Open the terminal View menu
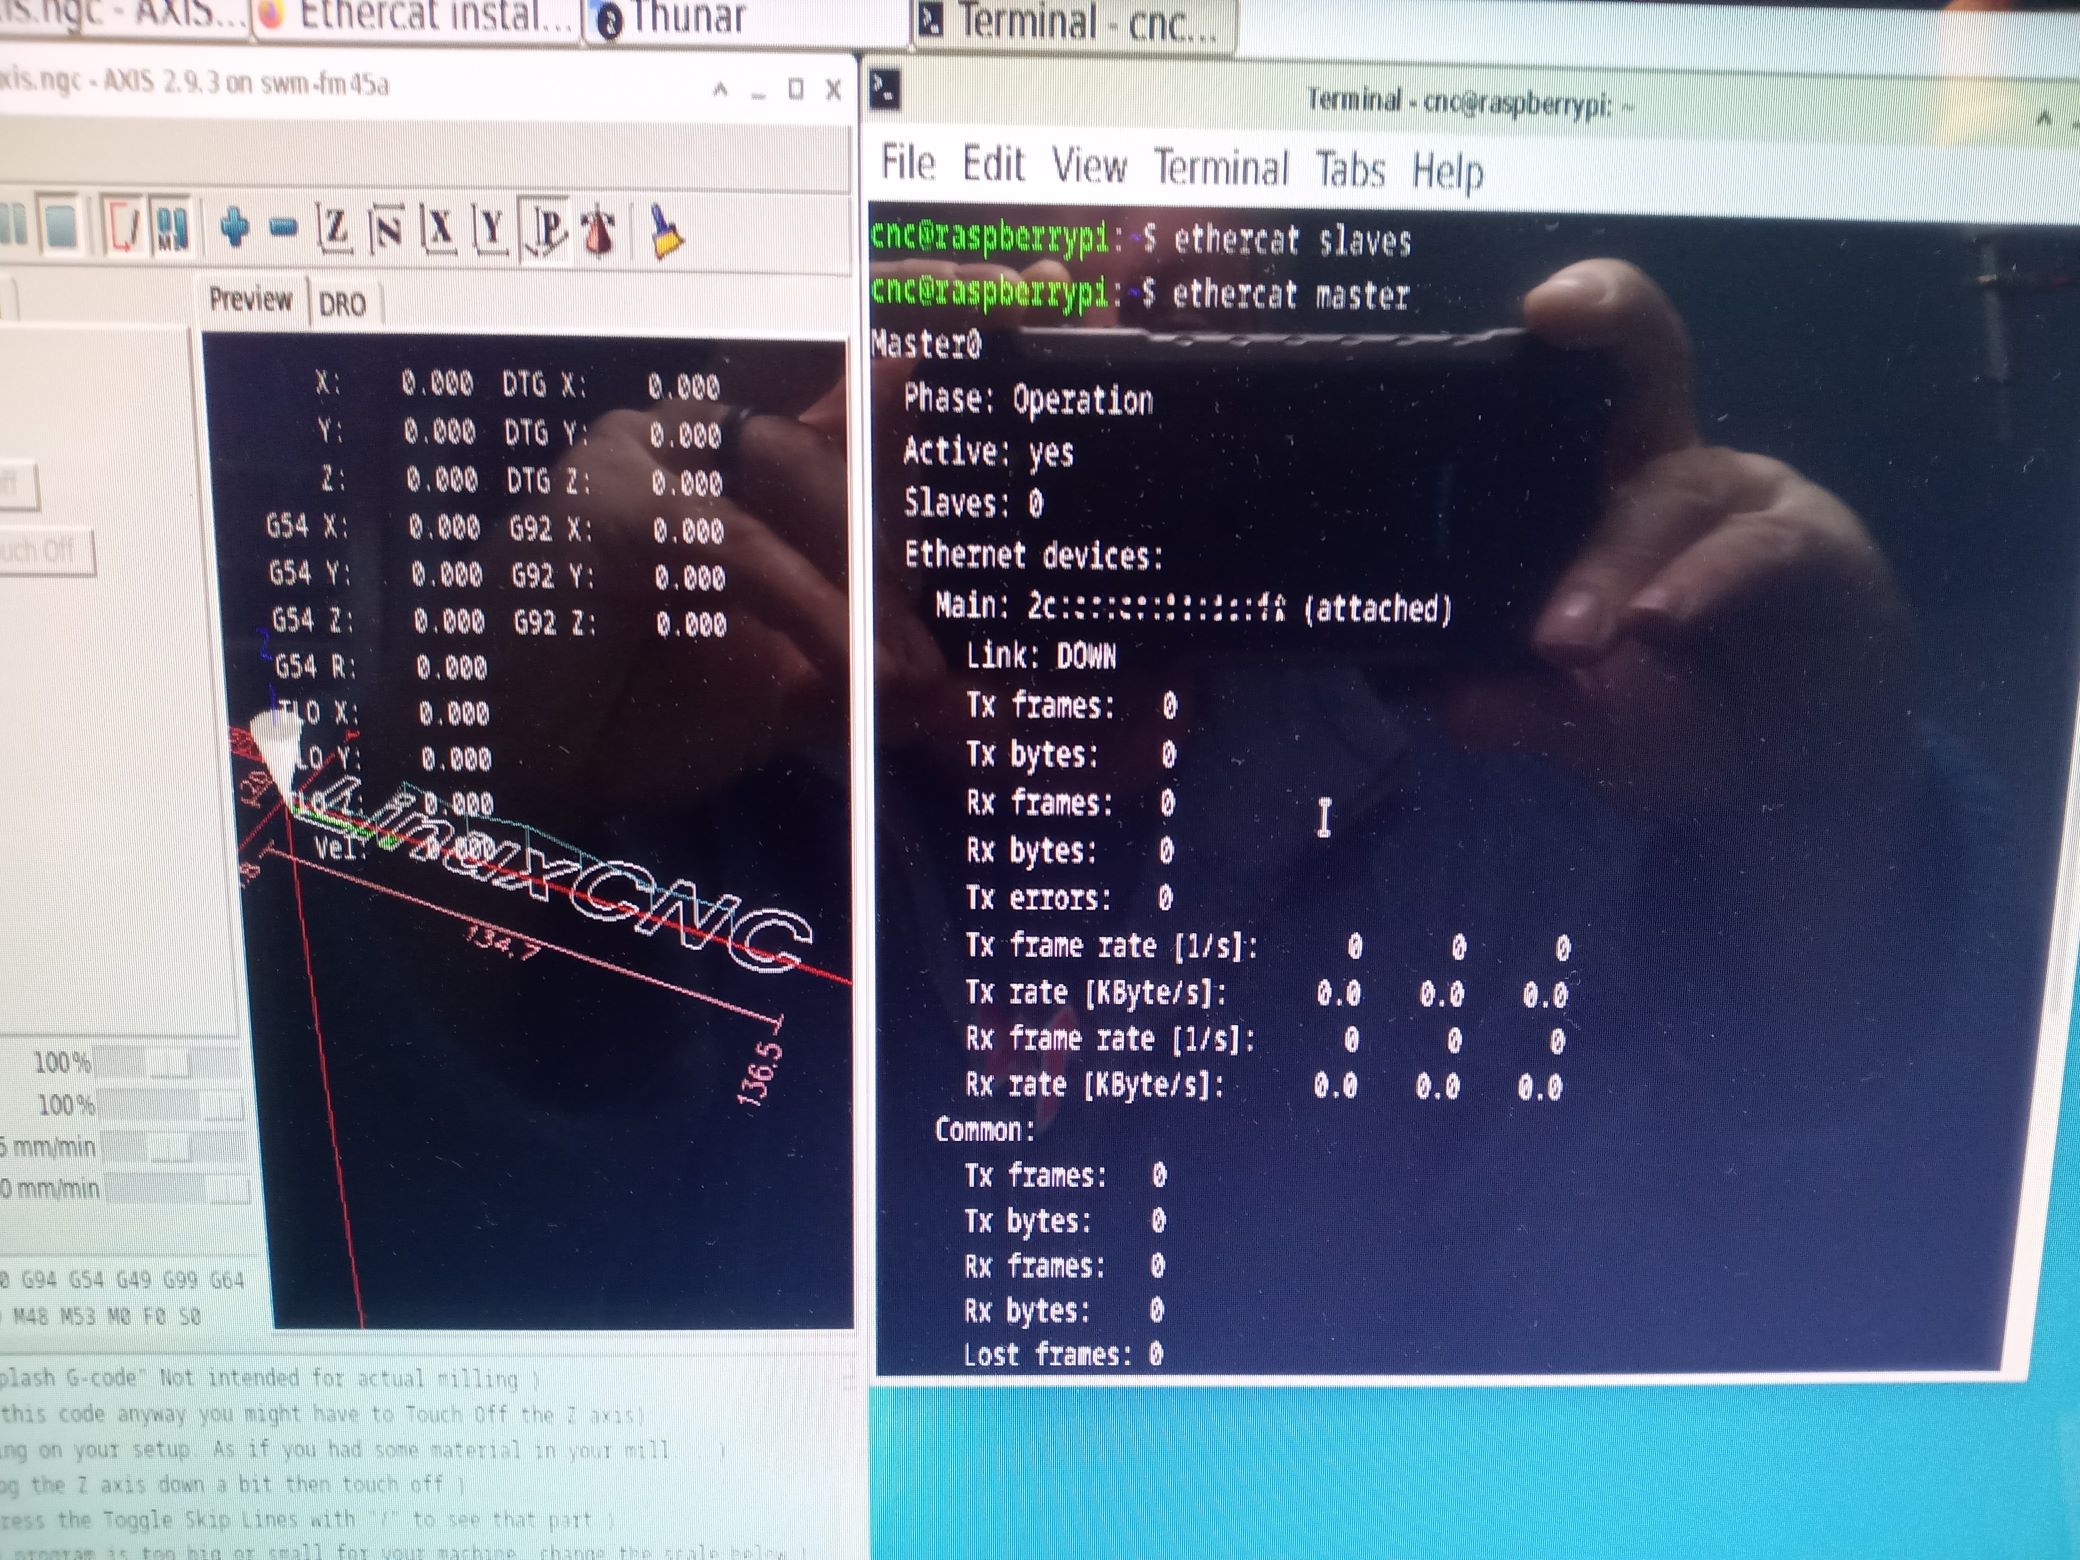Image resolution: width=2080 pixels, height=1560 pixels. [1089, 166]
